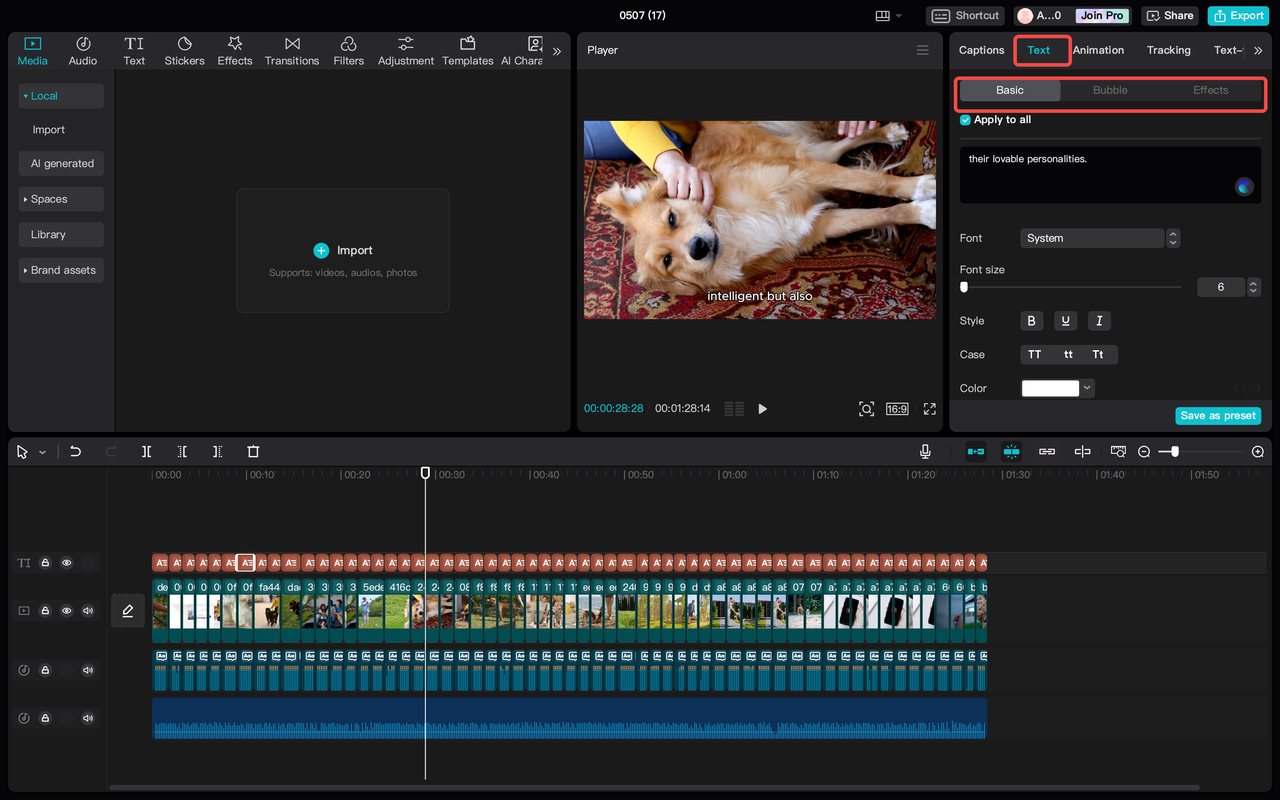Image resolution: width=1280 pixels, height=800 pixels.
Task: Click Save as preset button
Action: pos(1217,416)
